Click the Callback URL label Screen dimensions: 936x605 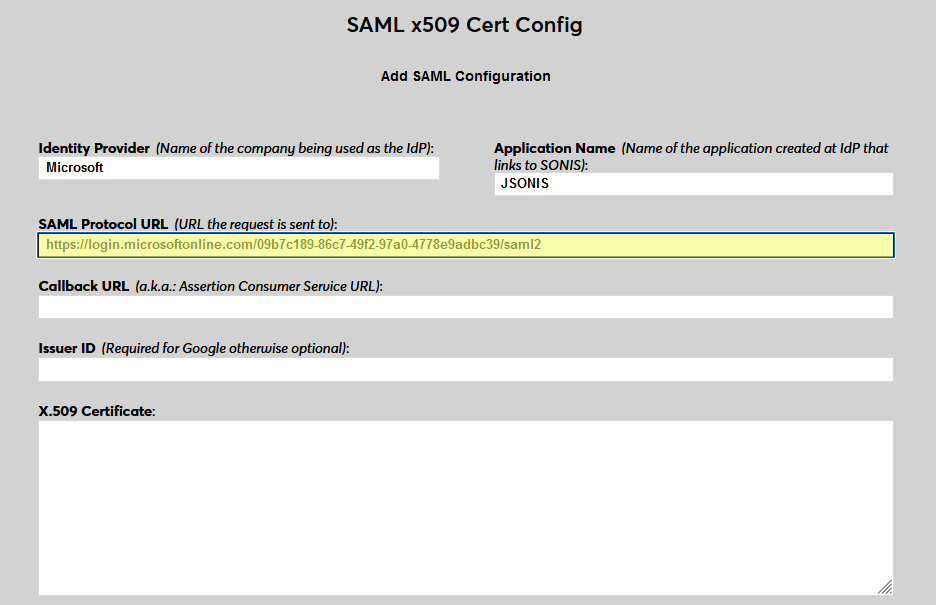[x=82, y=286]
